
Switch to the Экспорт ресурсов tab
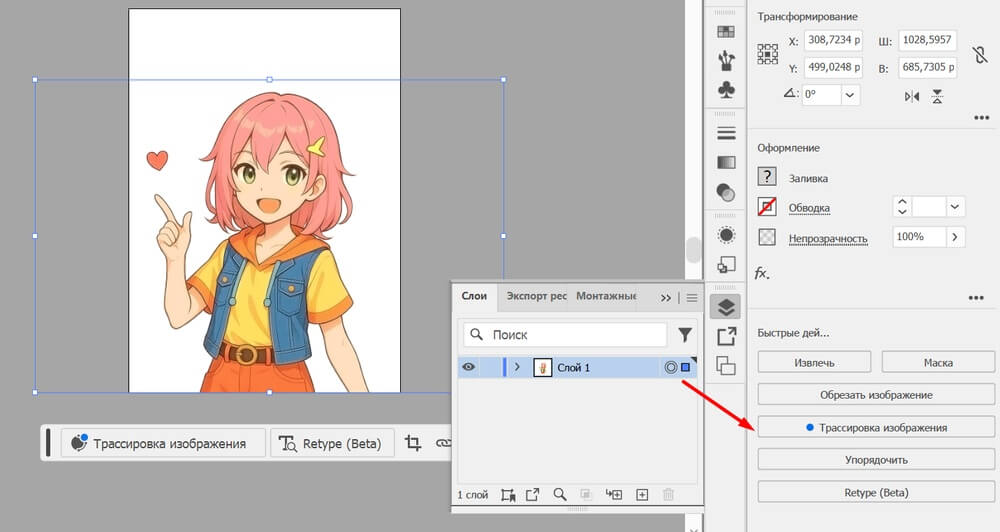[x=536, y=296]
